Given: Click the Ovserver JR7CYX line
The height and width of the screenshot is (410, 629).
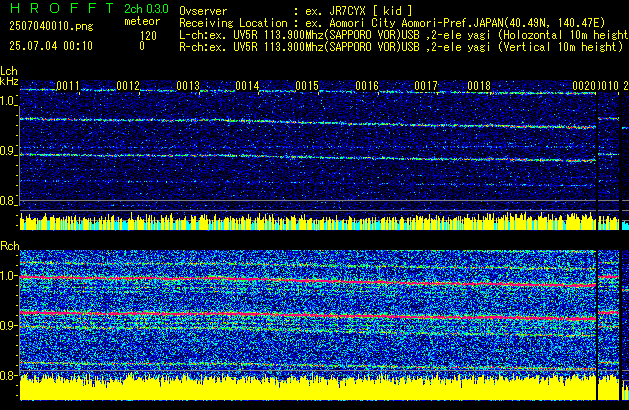Looking at the screenshot, I should [296, 11].
